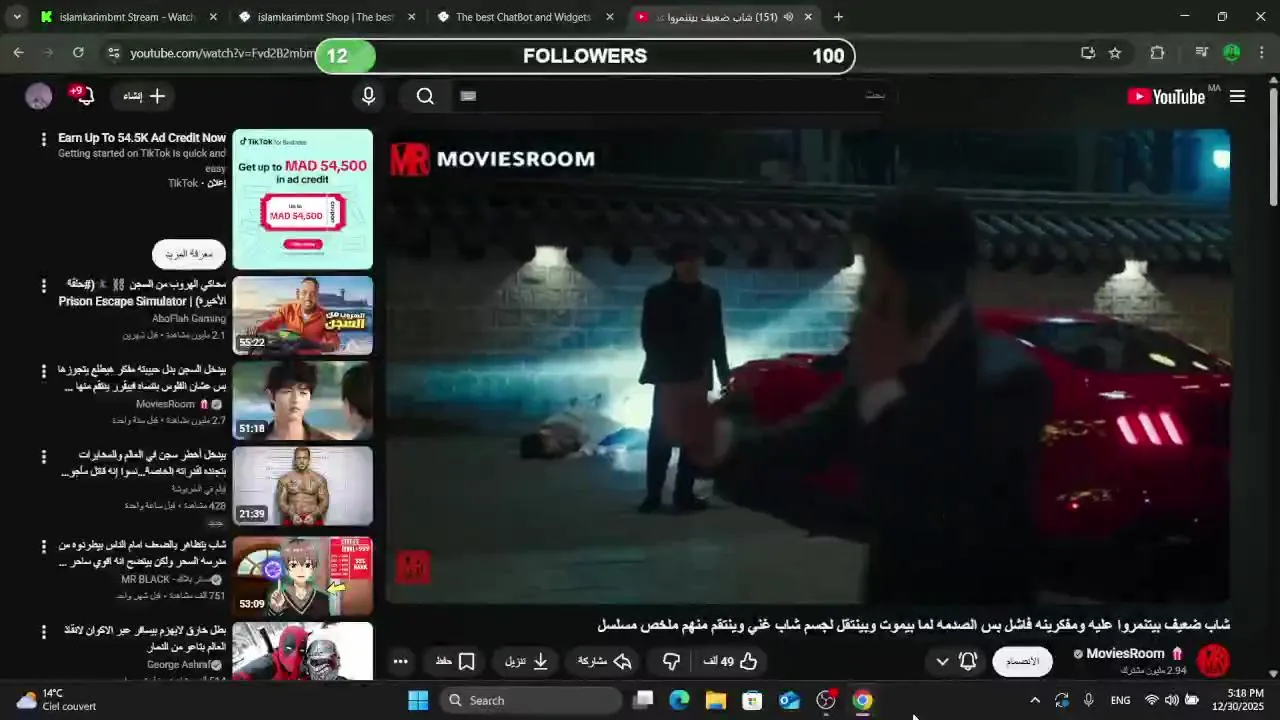
Task: Open options menu for the MR BLACK video
Action: [x=43, y=546]
